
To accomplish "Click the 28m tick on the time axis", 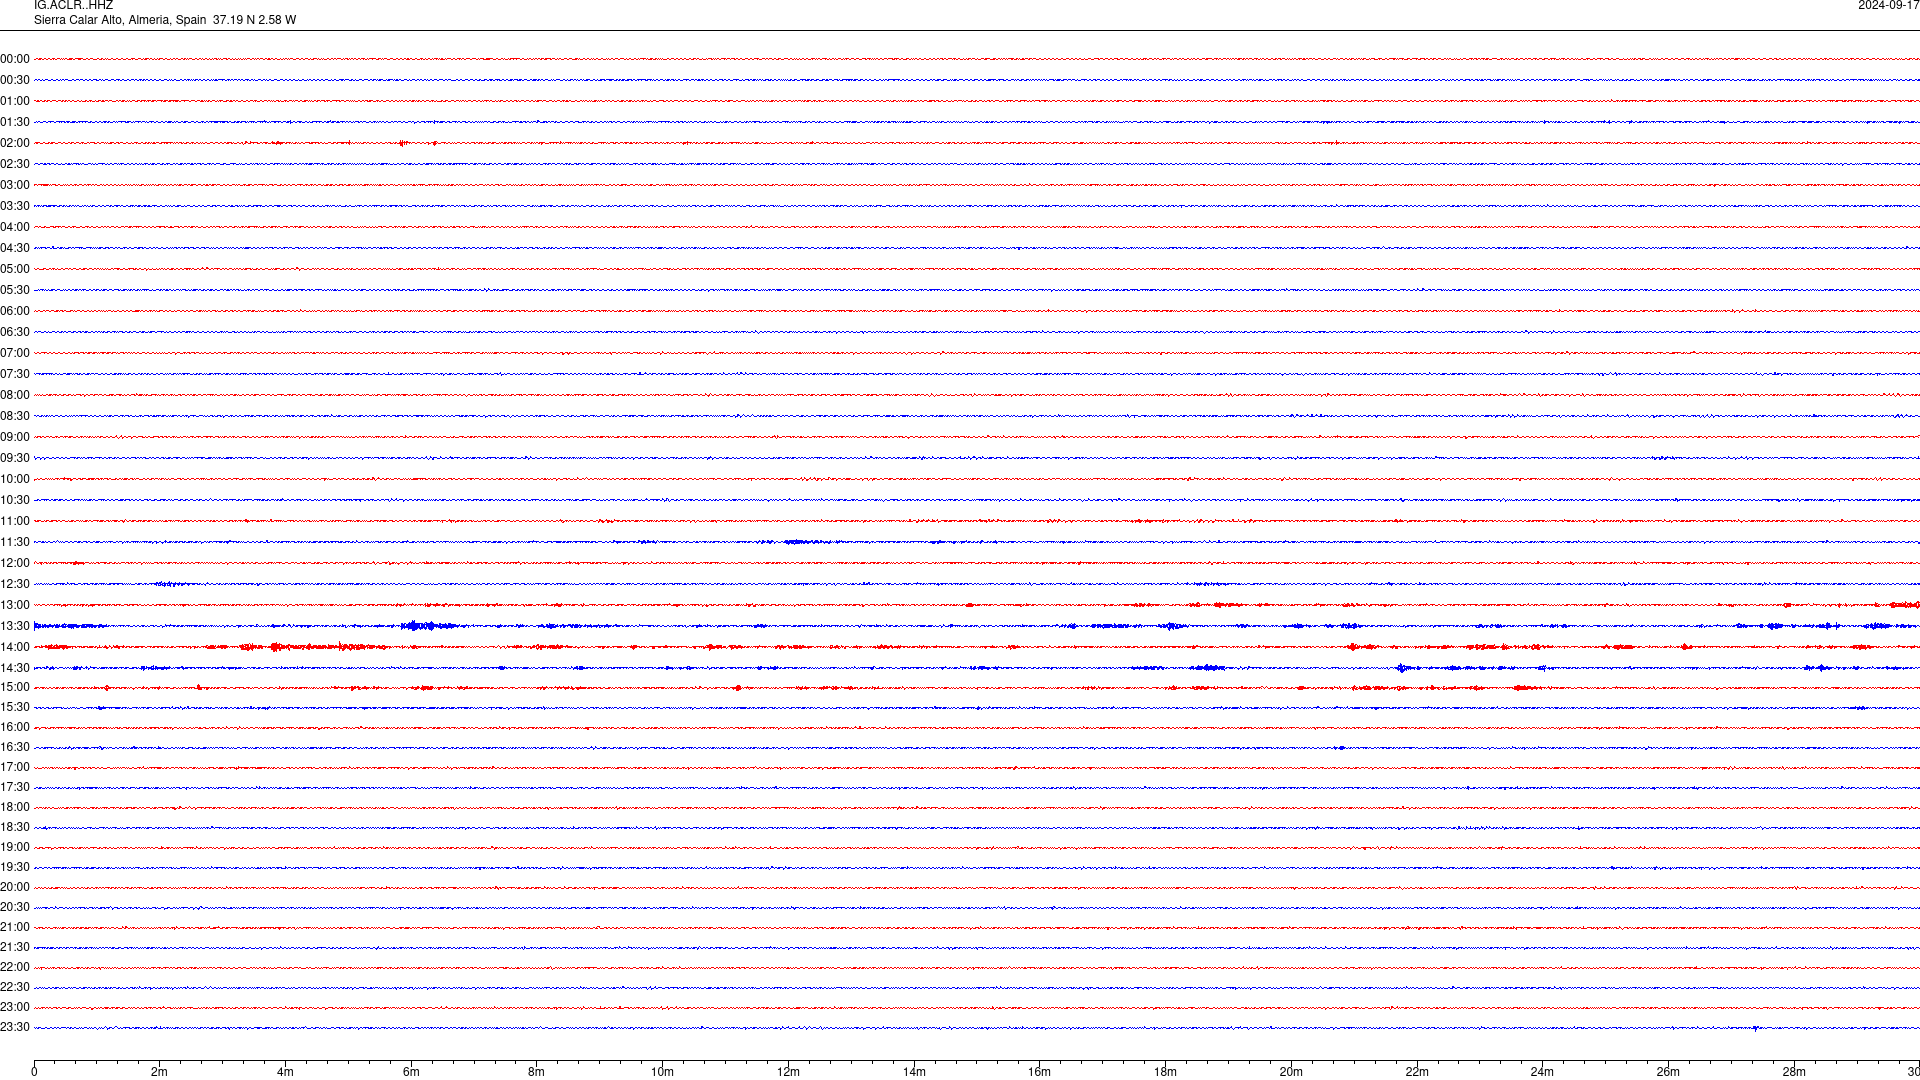I will point(1794,1072).
